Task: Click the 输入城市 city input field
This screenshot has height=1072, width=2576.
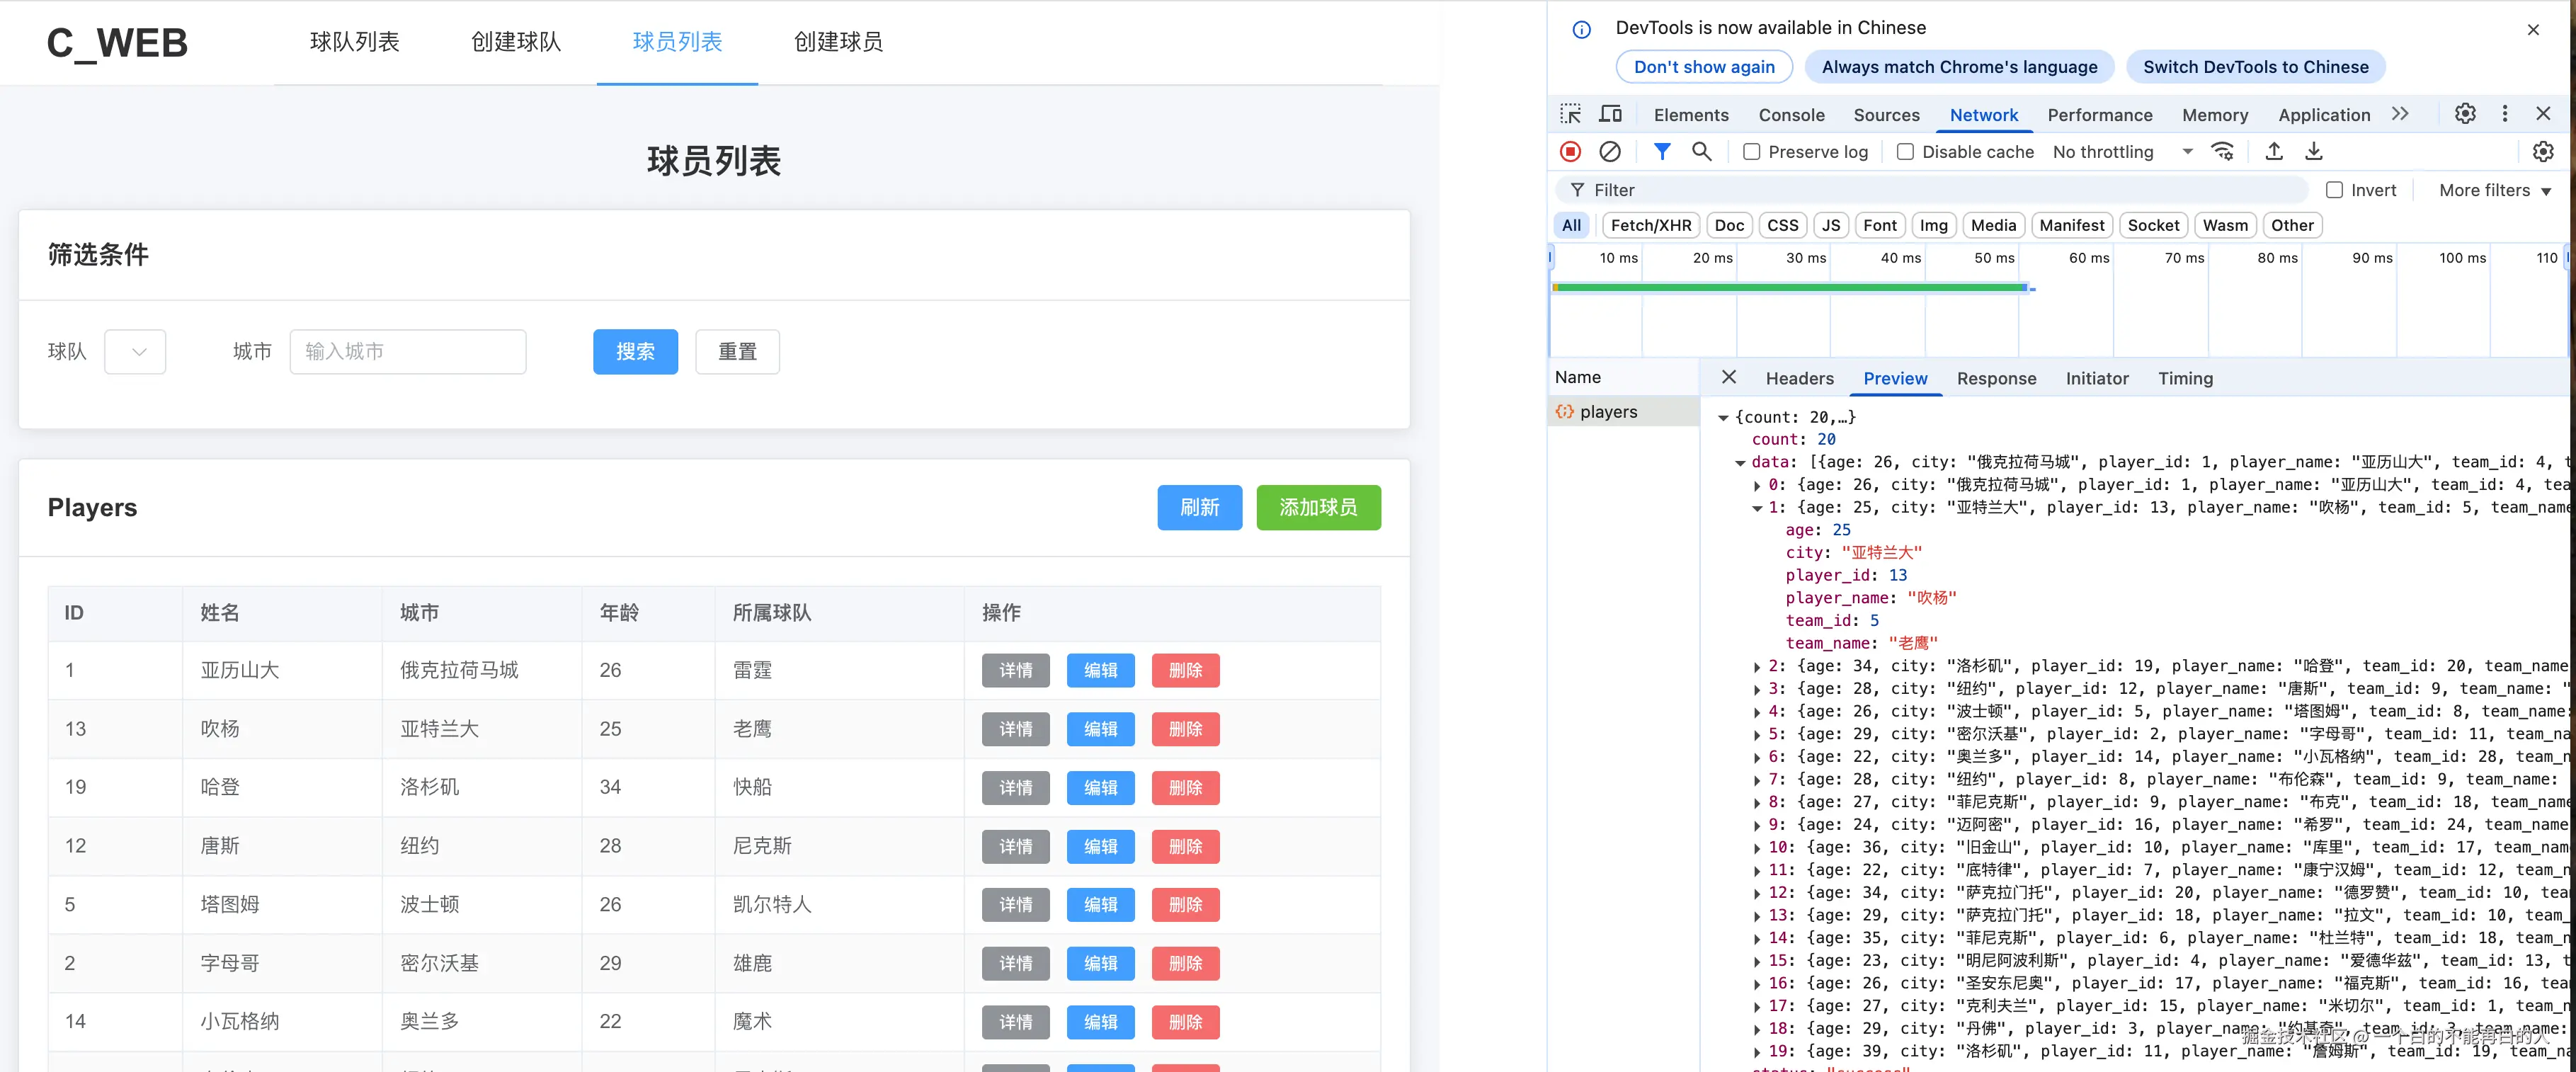Action: click(x=407, y=352)
